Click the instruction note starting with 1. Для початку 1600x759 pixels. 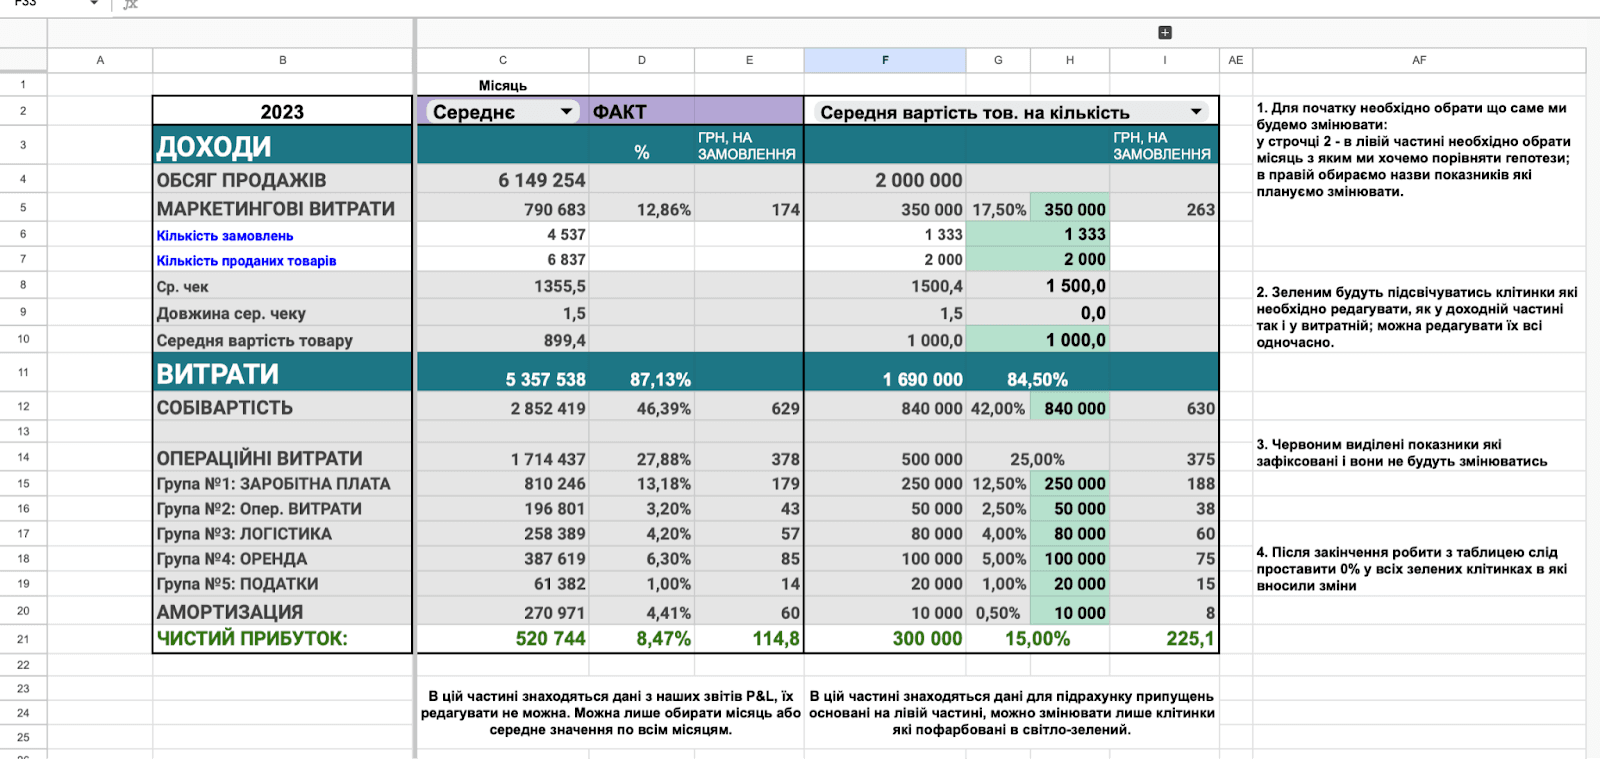(x=1414, y=149)
